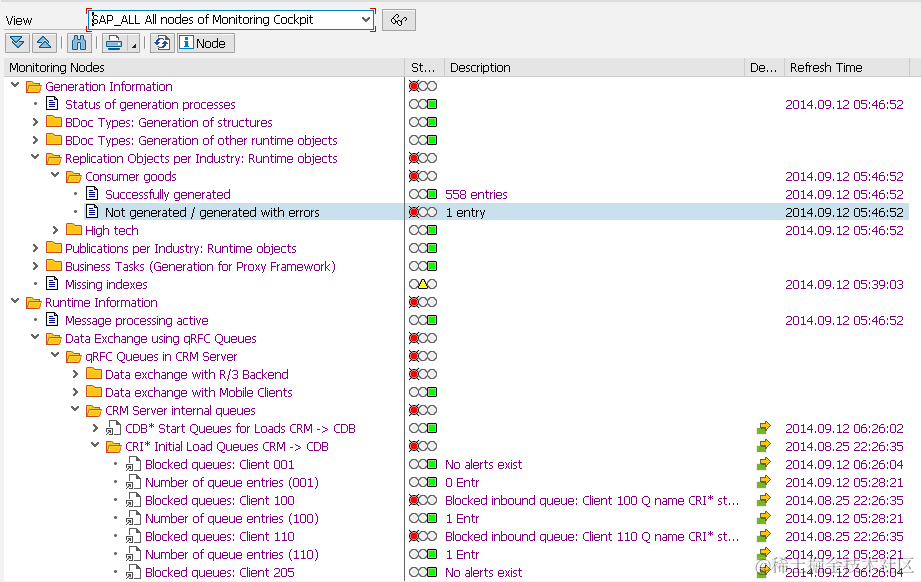Click the Description column header

point(594,68)
